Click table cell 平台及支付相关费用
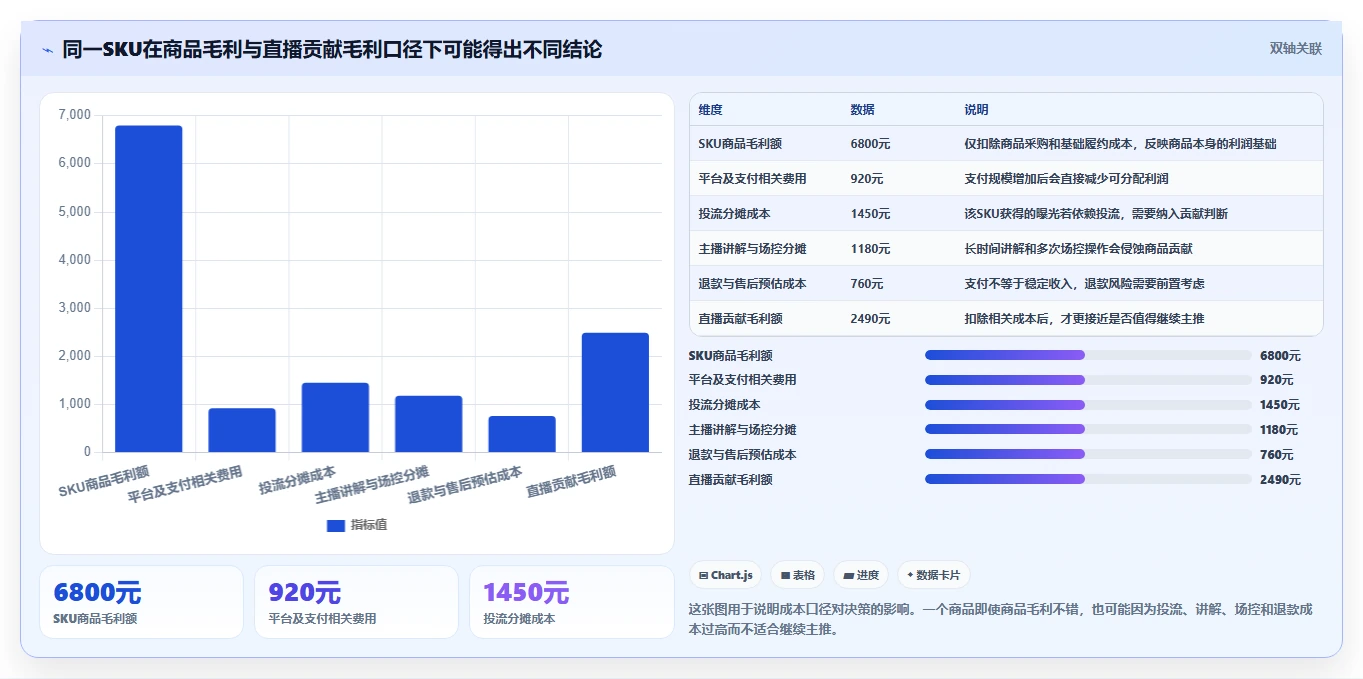 point(752,179)
